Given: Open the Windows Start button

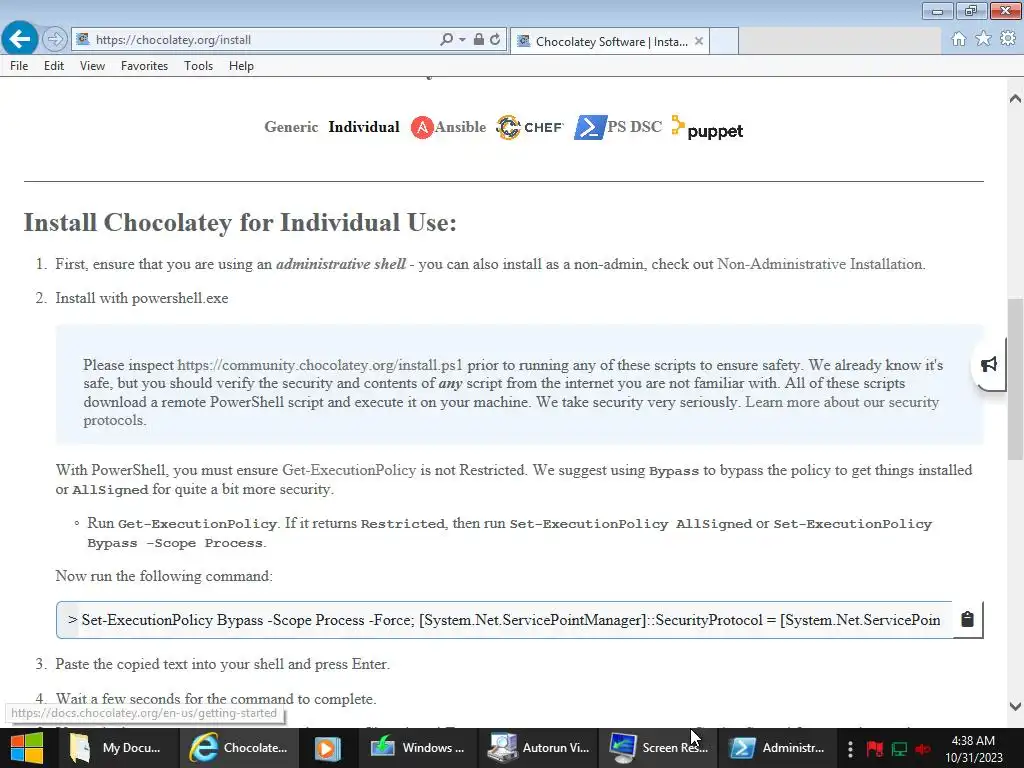Looking at the screenshot, I should point(26,748).
